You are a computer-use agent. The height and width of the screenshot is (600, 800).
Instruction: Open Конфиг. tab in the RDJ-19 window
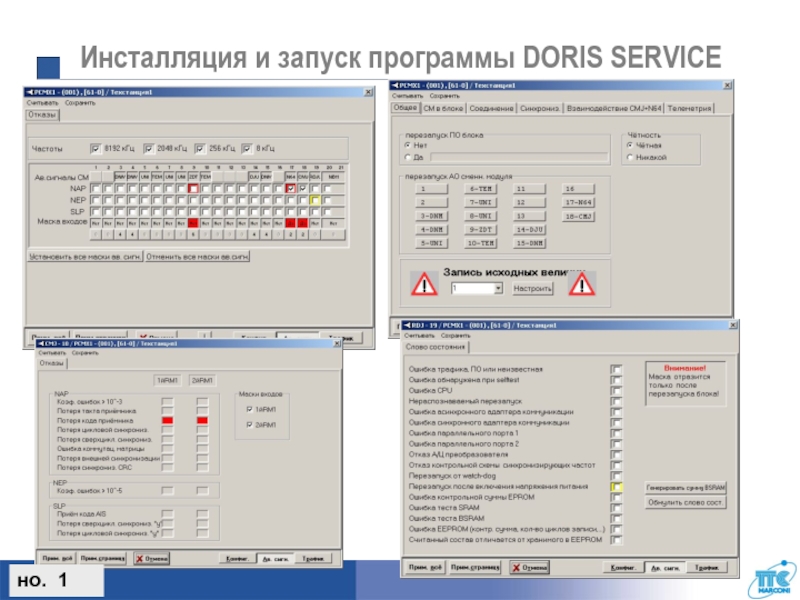(x=622, y=567)
